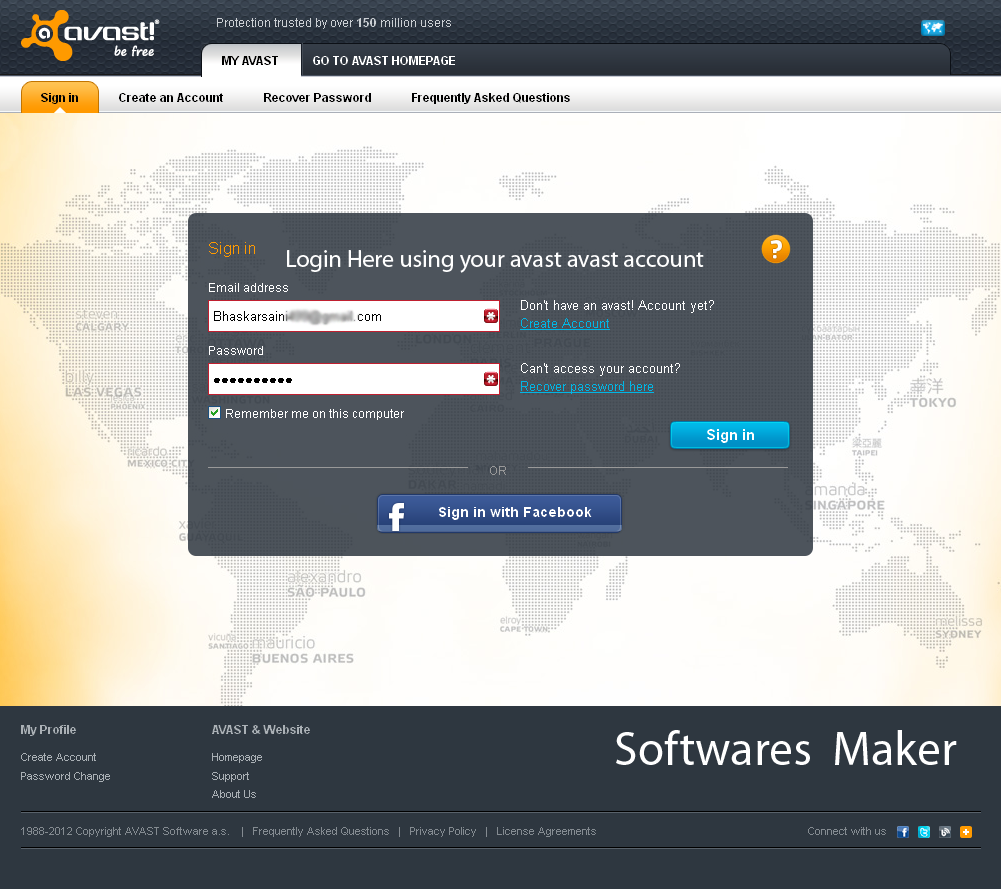Sign in with Facebook button
Screen dimensions: 1001x889
pyautogui.click(x=499, y=512)
